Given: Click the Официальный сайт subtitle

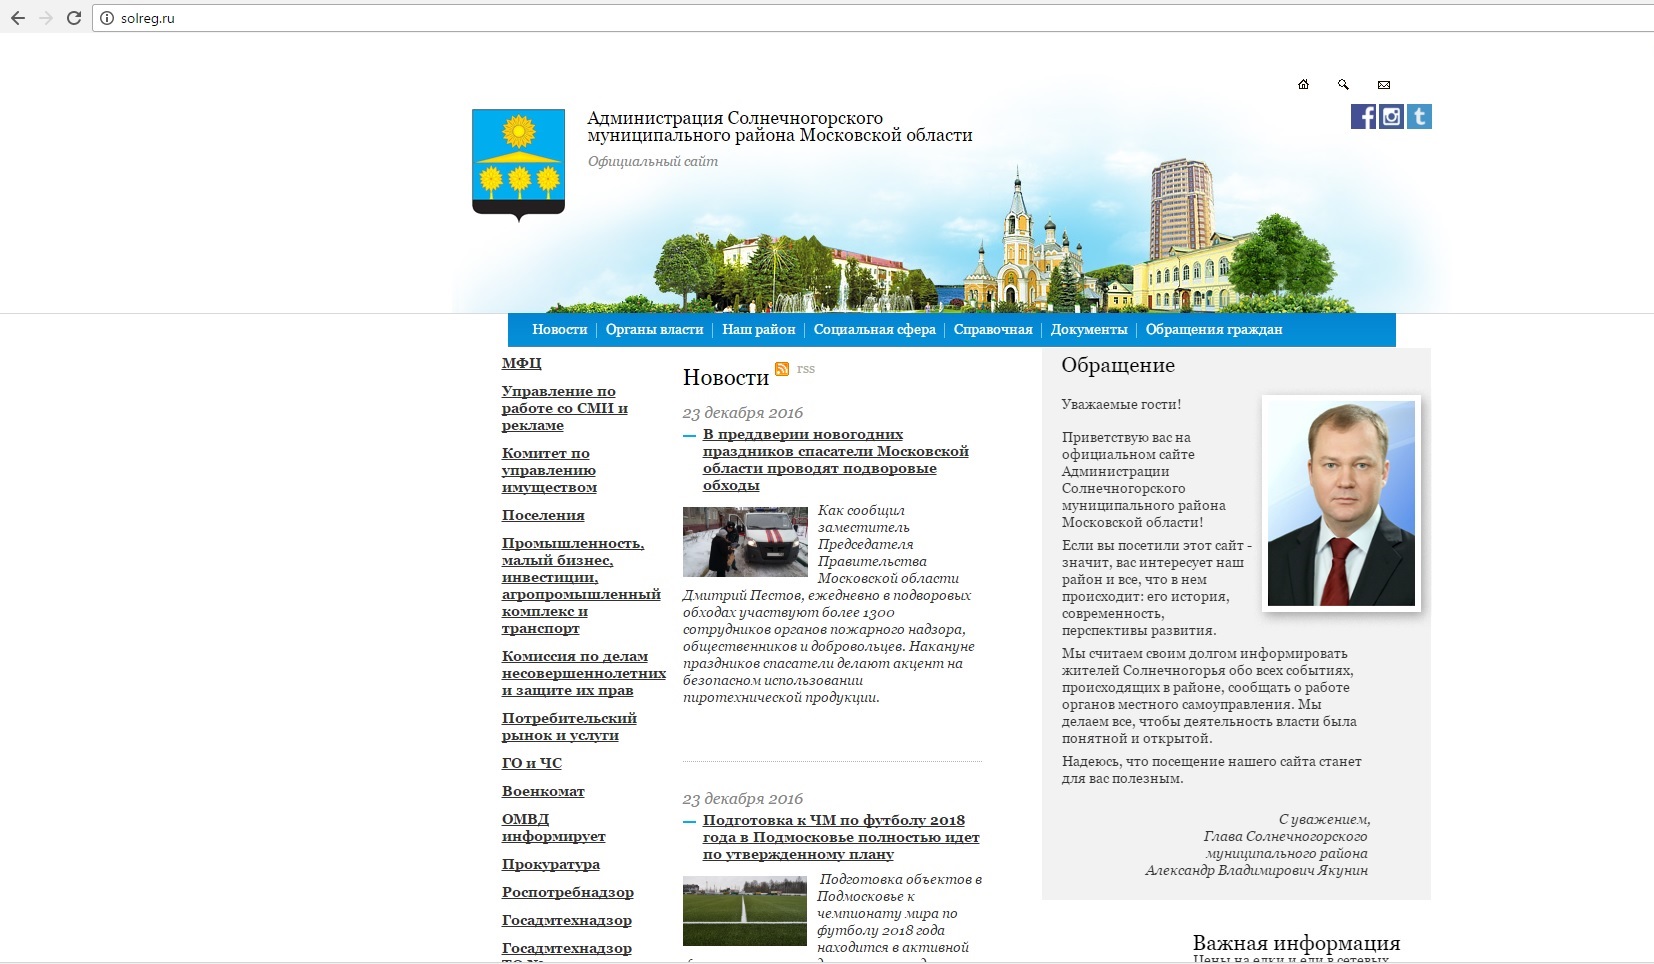Looking at the screenshot, I should tap(653, 161).
